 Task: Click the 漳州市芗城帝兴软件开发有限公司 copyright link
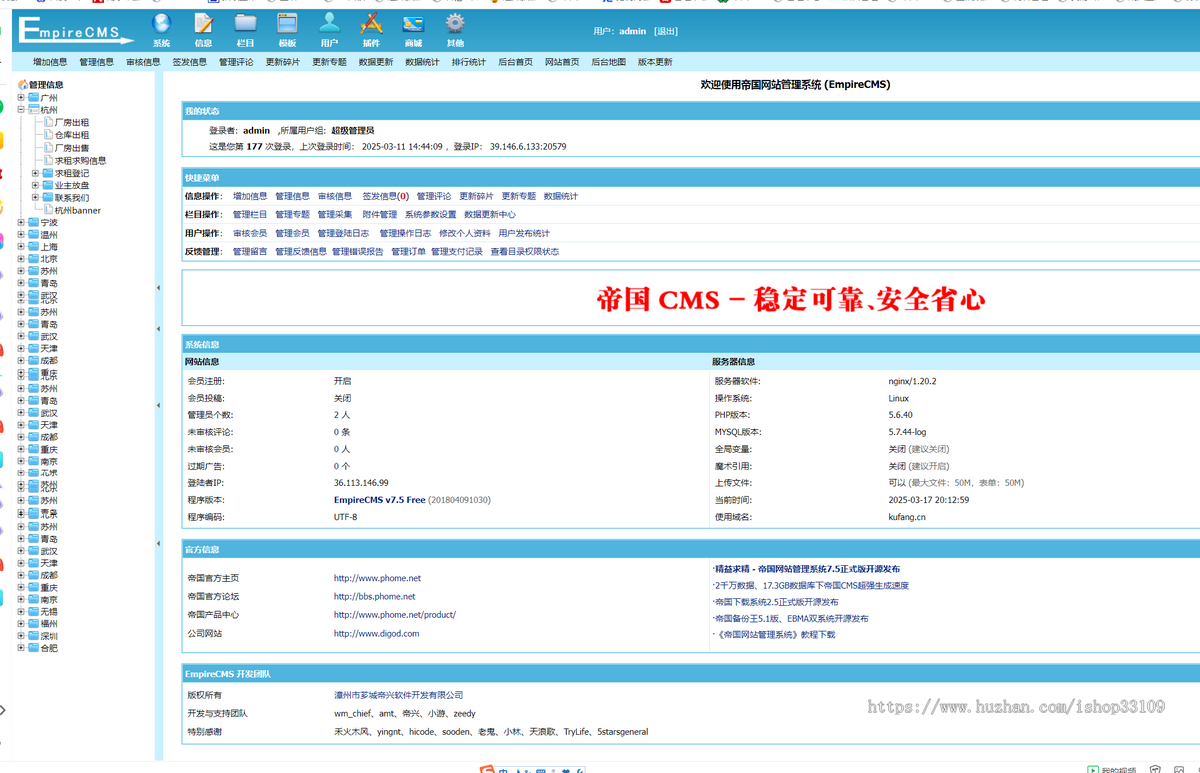pos(399,695)
